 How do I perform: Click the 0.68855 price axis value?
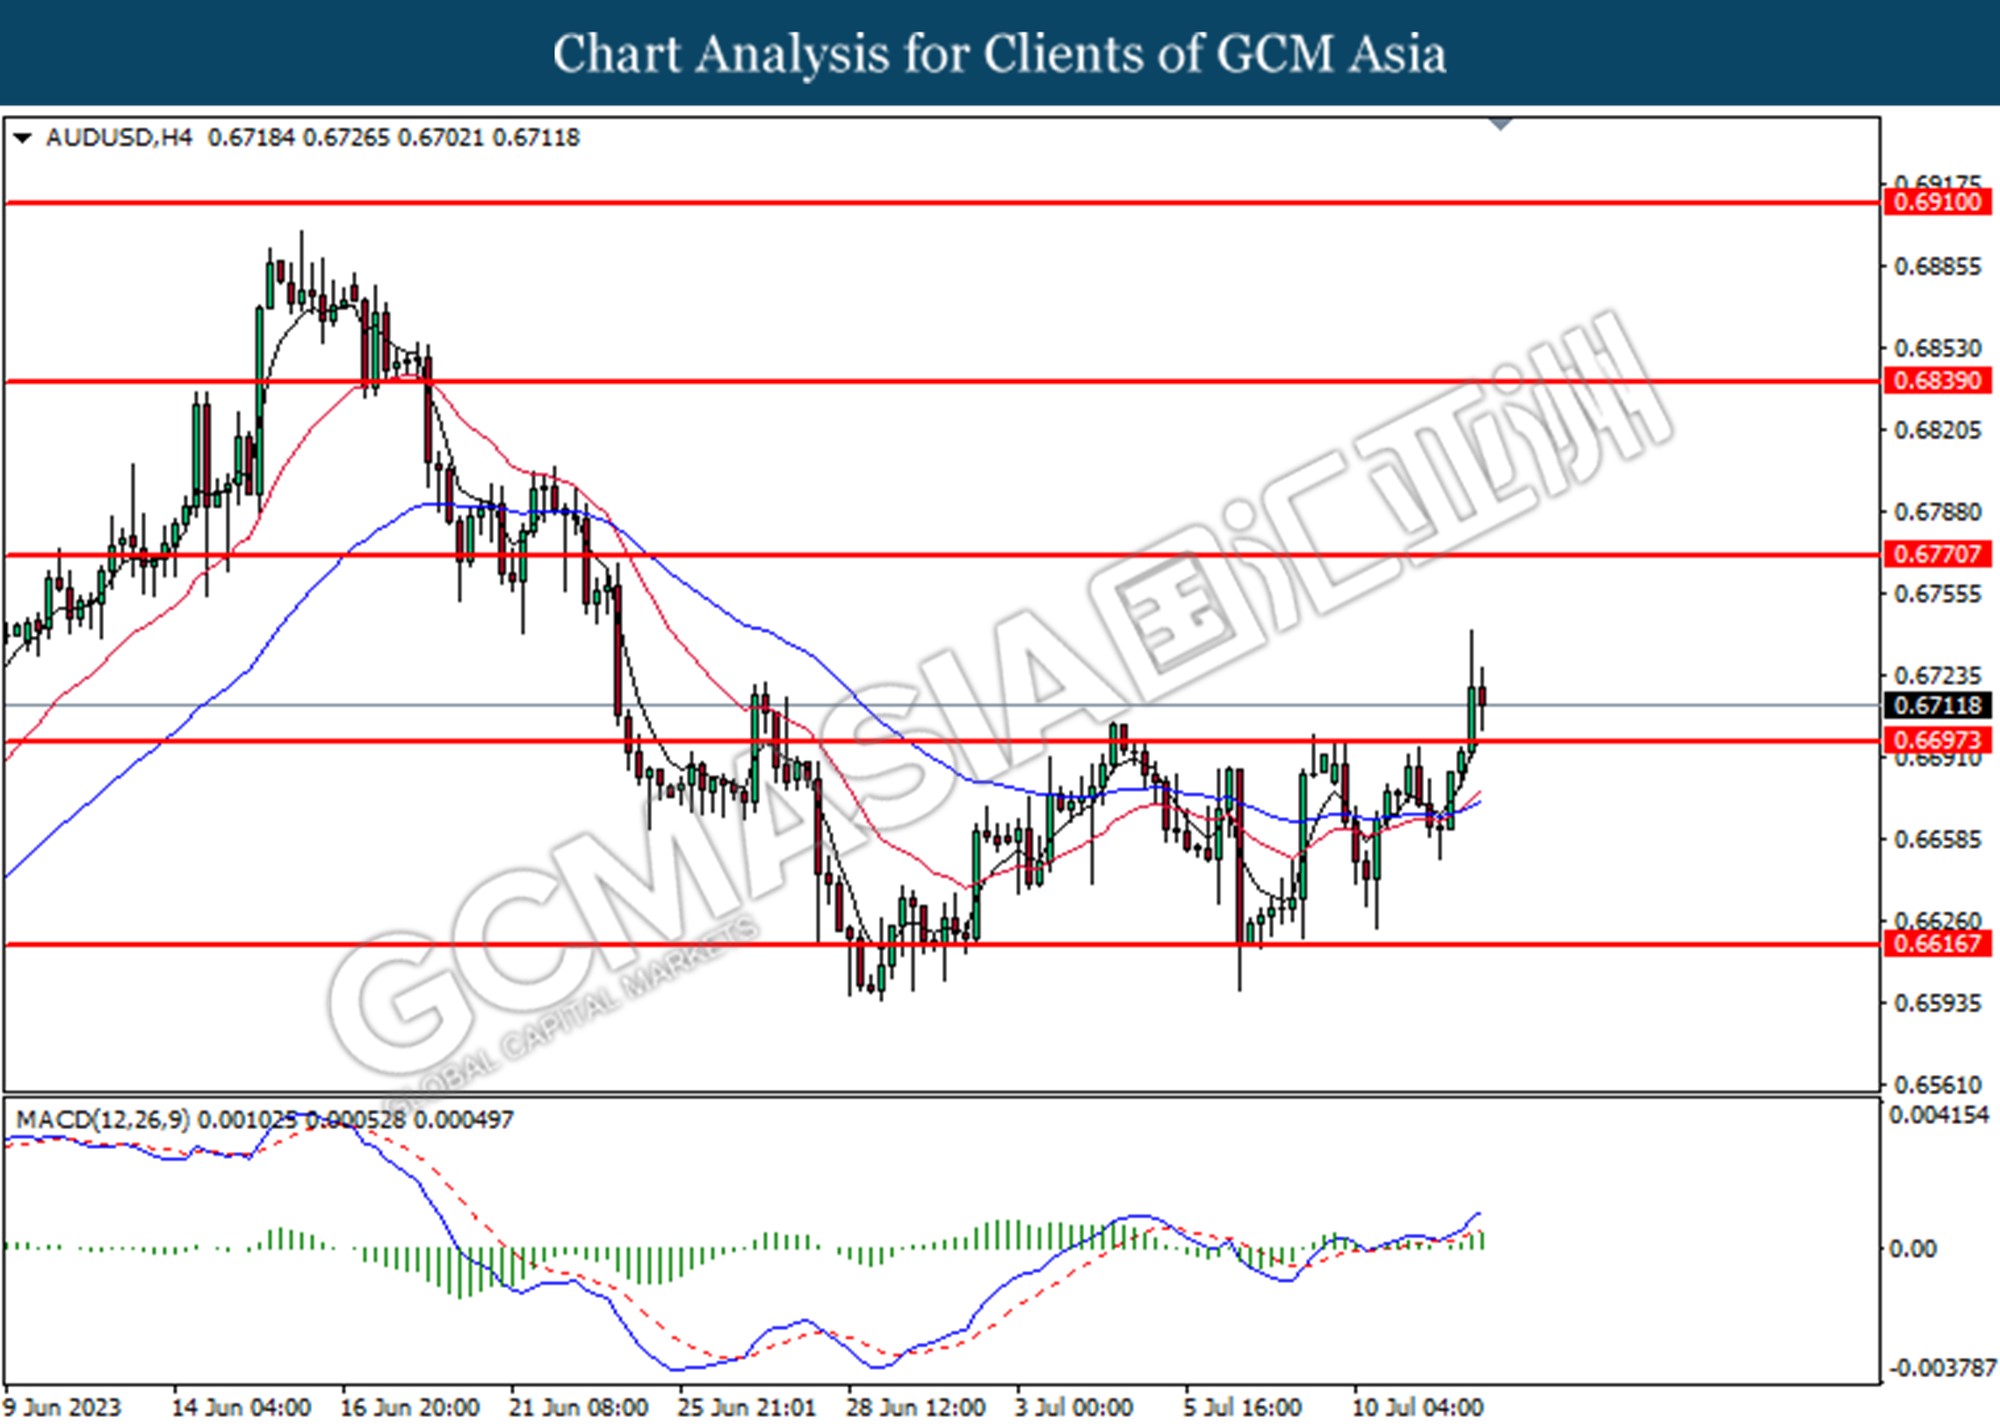(x=1937, y=267)
